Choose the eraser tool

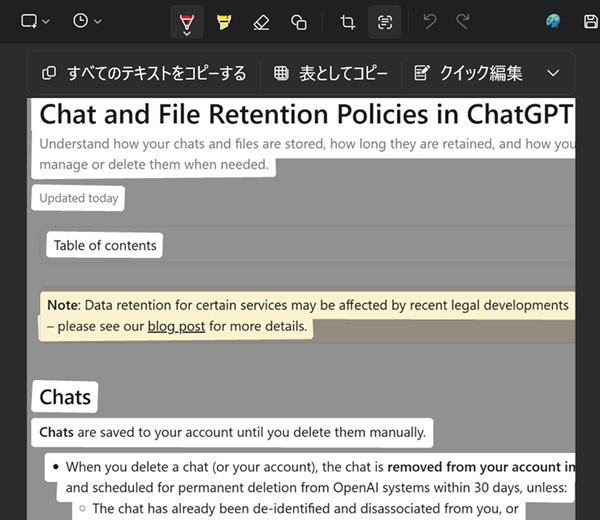261,22
